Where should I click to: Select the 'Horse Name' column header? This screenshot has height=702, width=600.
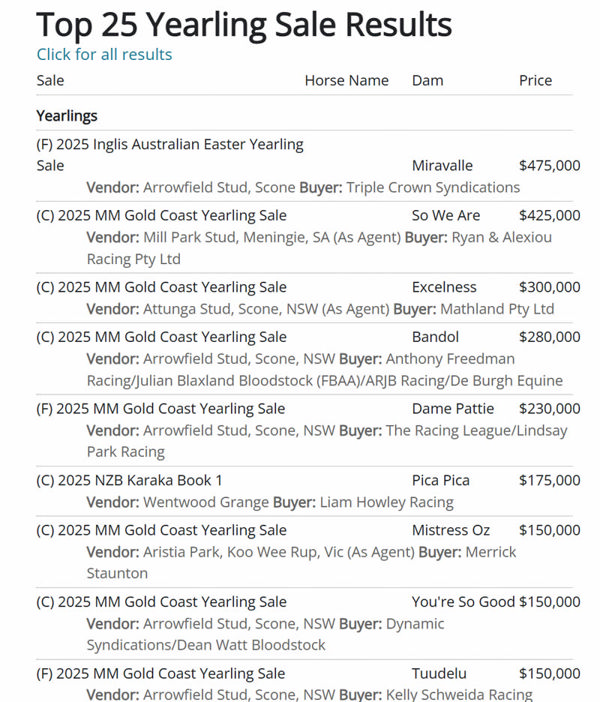pos(346,80)
